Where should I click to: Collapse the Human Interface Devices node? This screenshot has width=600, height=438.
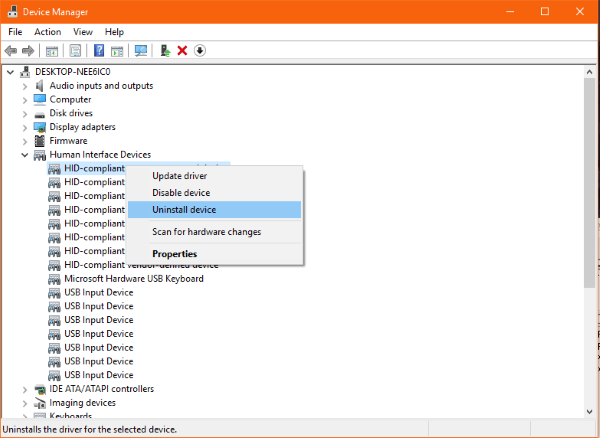(x=25, y=155)
